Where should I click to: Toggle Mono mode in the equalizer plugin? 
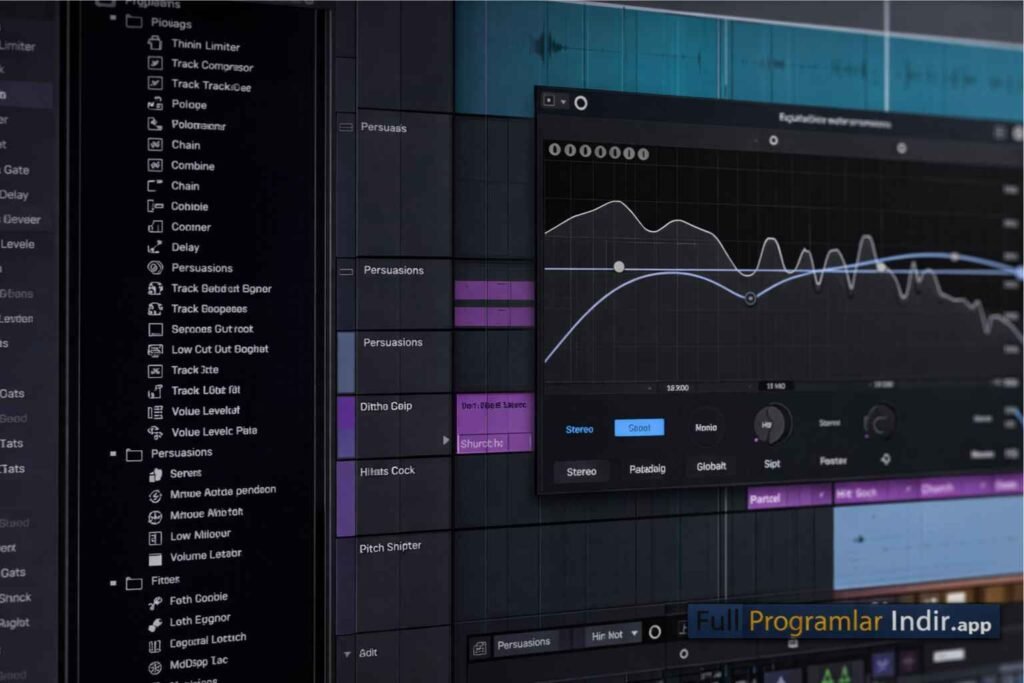(707, 426)
